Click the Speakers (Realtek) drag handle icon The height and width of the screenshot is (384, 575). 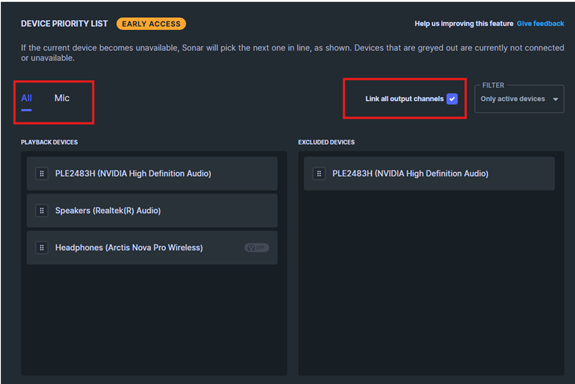pos(42,211)
